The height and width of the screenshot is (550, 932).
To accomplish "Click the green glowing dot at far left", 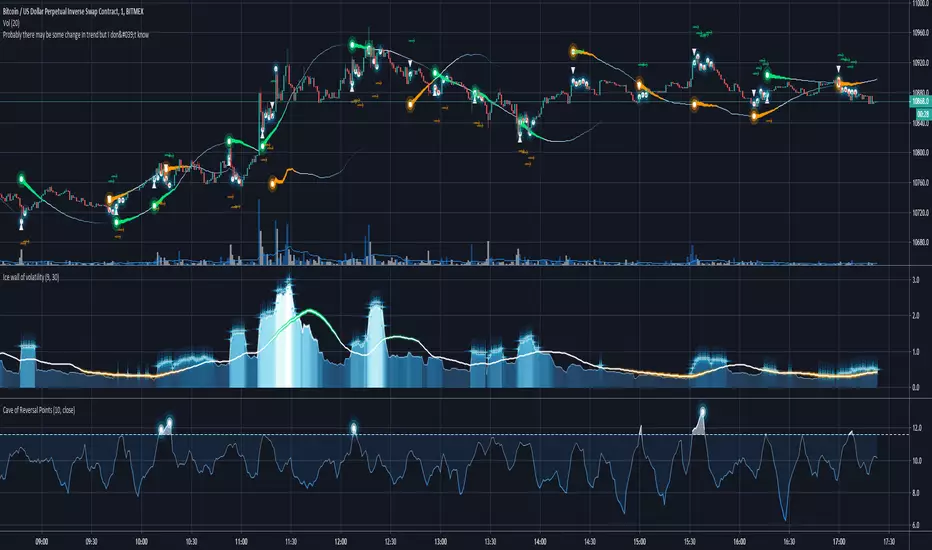I will (21, 180).
